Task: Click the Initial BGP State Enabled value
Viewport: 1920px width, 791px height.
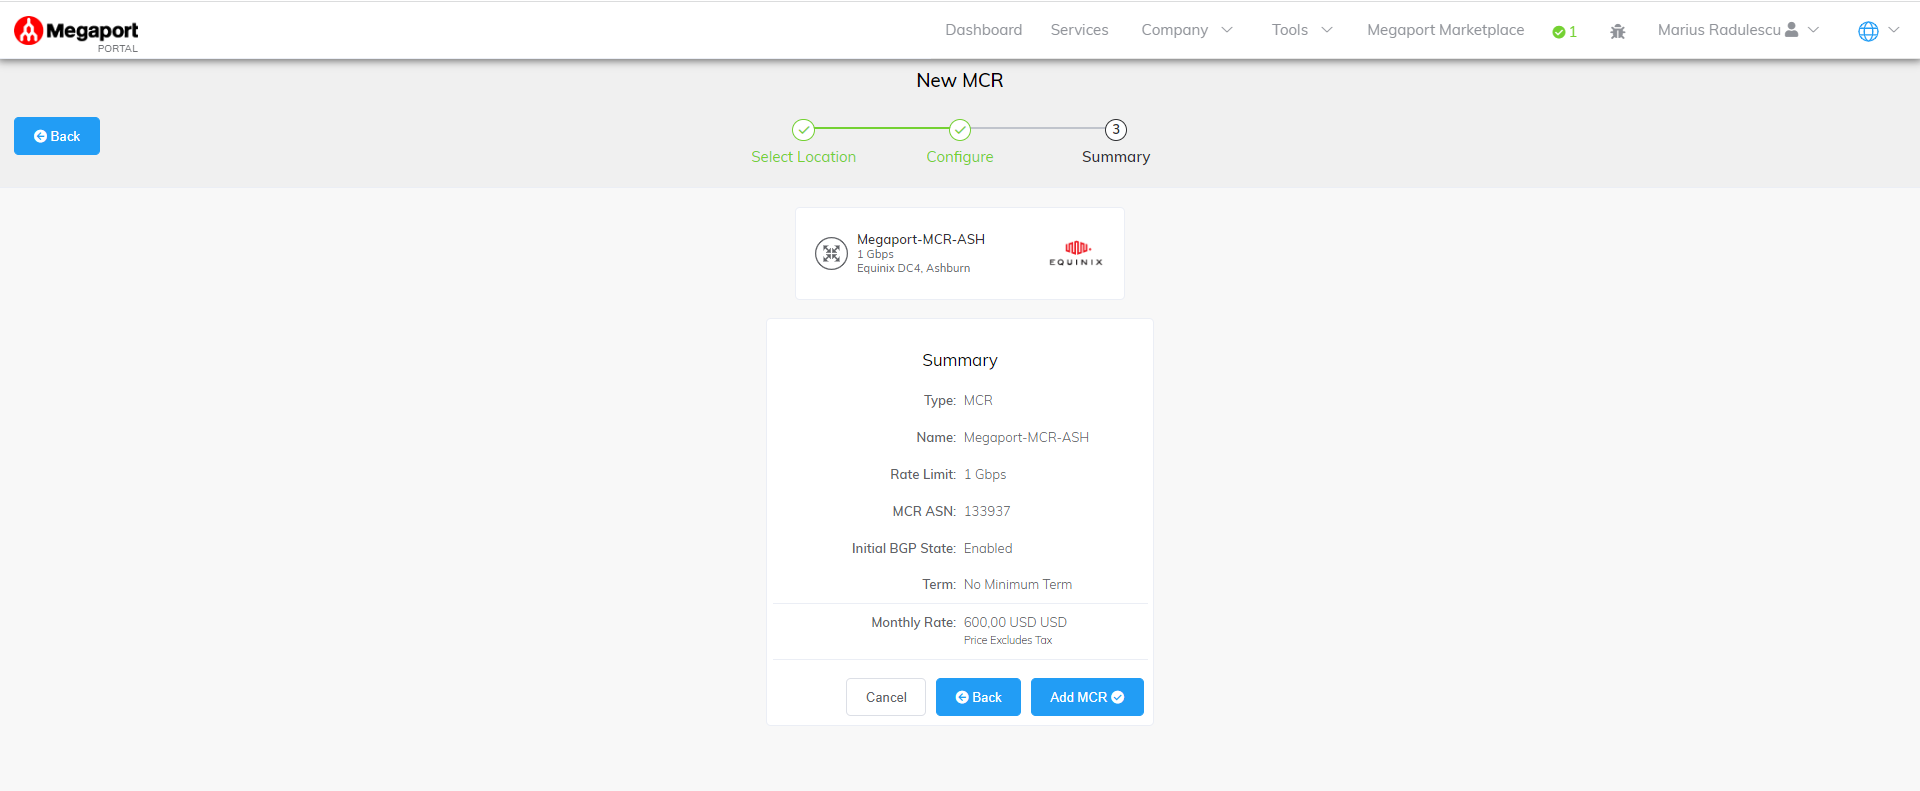Action: 988,548
